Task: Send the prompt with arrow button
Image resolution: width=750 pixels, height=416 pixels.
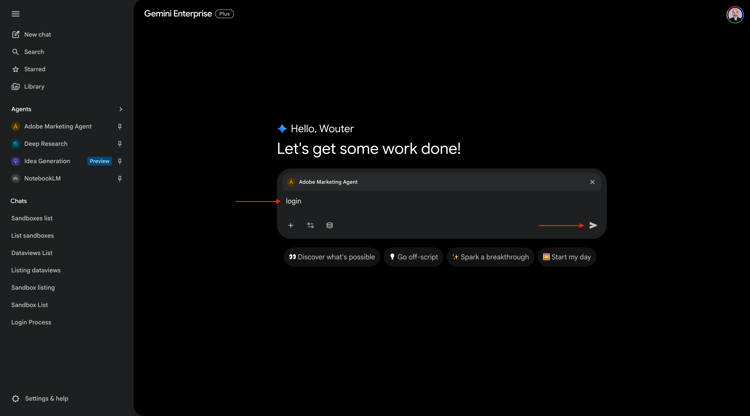Action: (x=593, y=225)
